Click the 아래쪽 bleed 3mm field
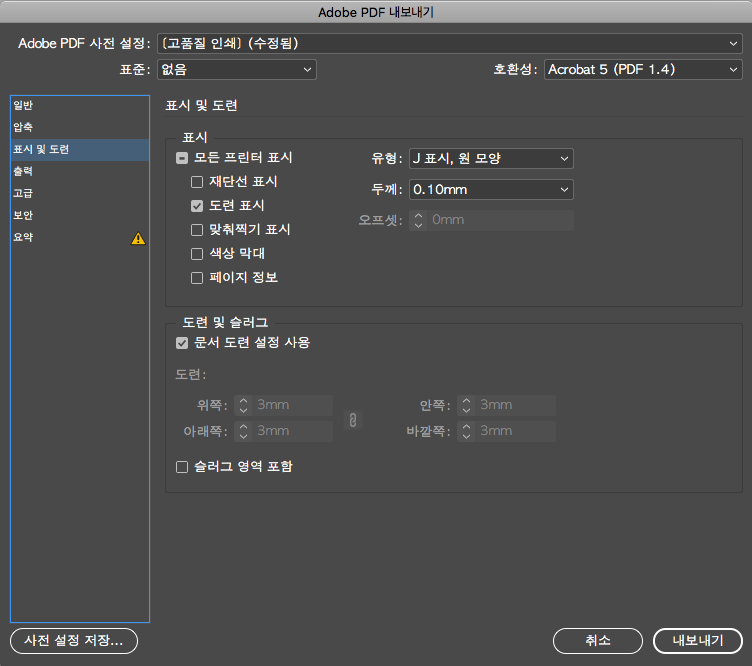Screen dimensions: 752x666 pos(293,431)
